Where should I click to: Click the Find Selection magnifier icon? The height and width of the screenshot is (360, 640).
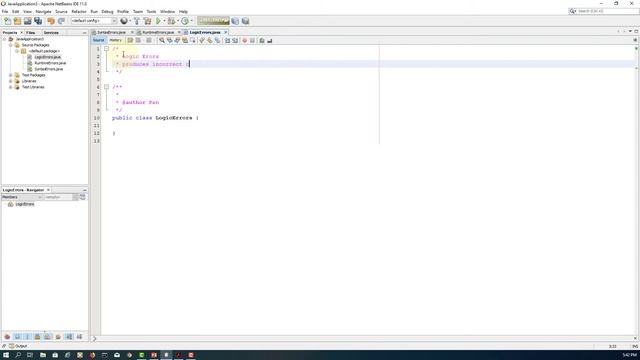pos(162,40)
